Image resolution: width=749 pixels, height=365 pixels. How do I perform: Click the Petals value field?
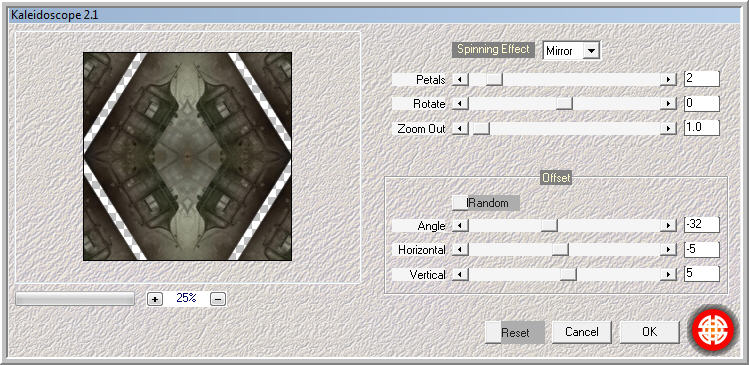tap(702, 79)
